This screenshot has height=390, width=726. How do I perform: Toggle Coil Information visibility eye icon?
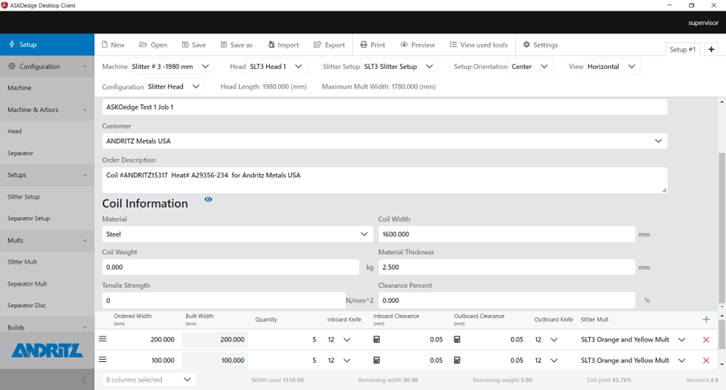tap(208, 199)
